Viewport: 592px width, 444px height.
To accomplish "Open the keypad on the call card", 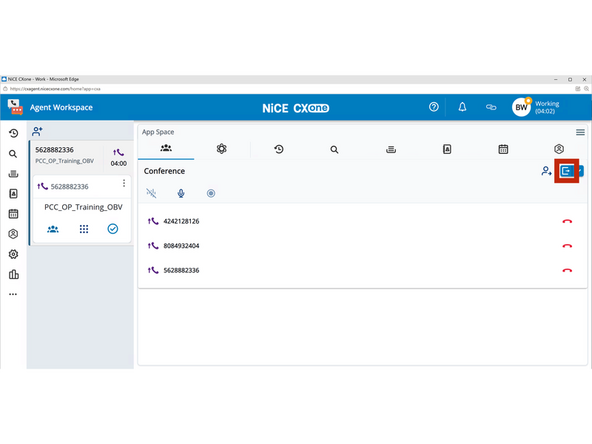I will [x=84, y=229].
